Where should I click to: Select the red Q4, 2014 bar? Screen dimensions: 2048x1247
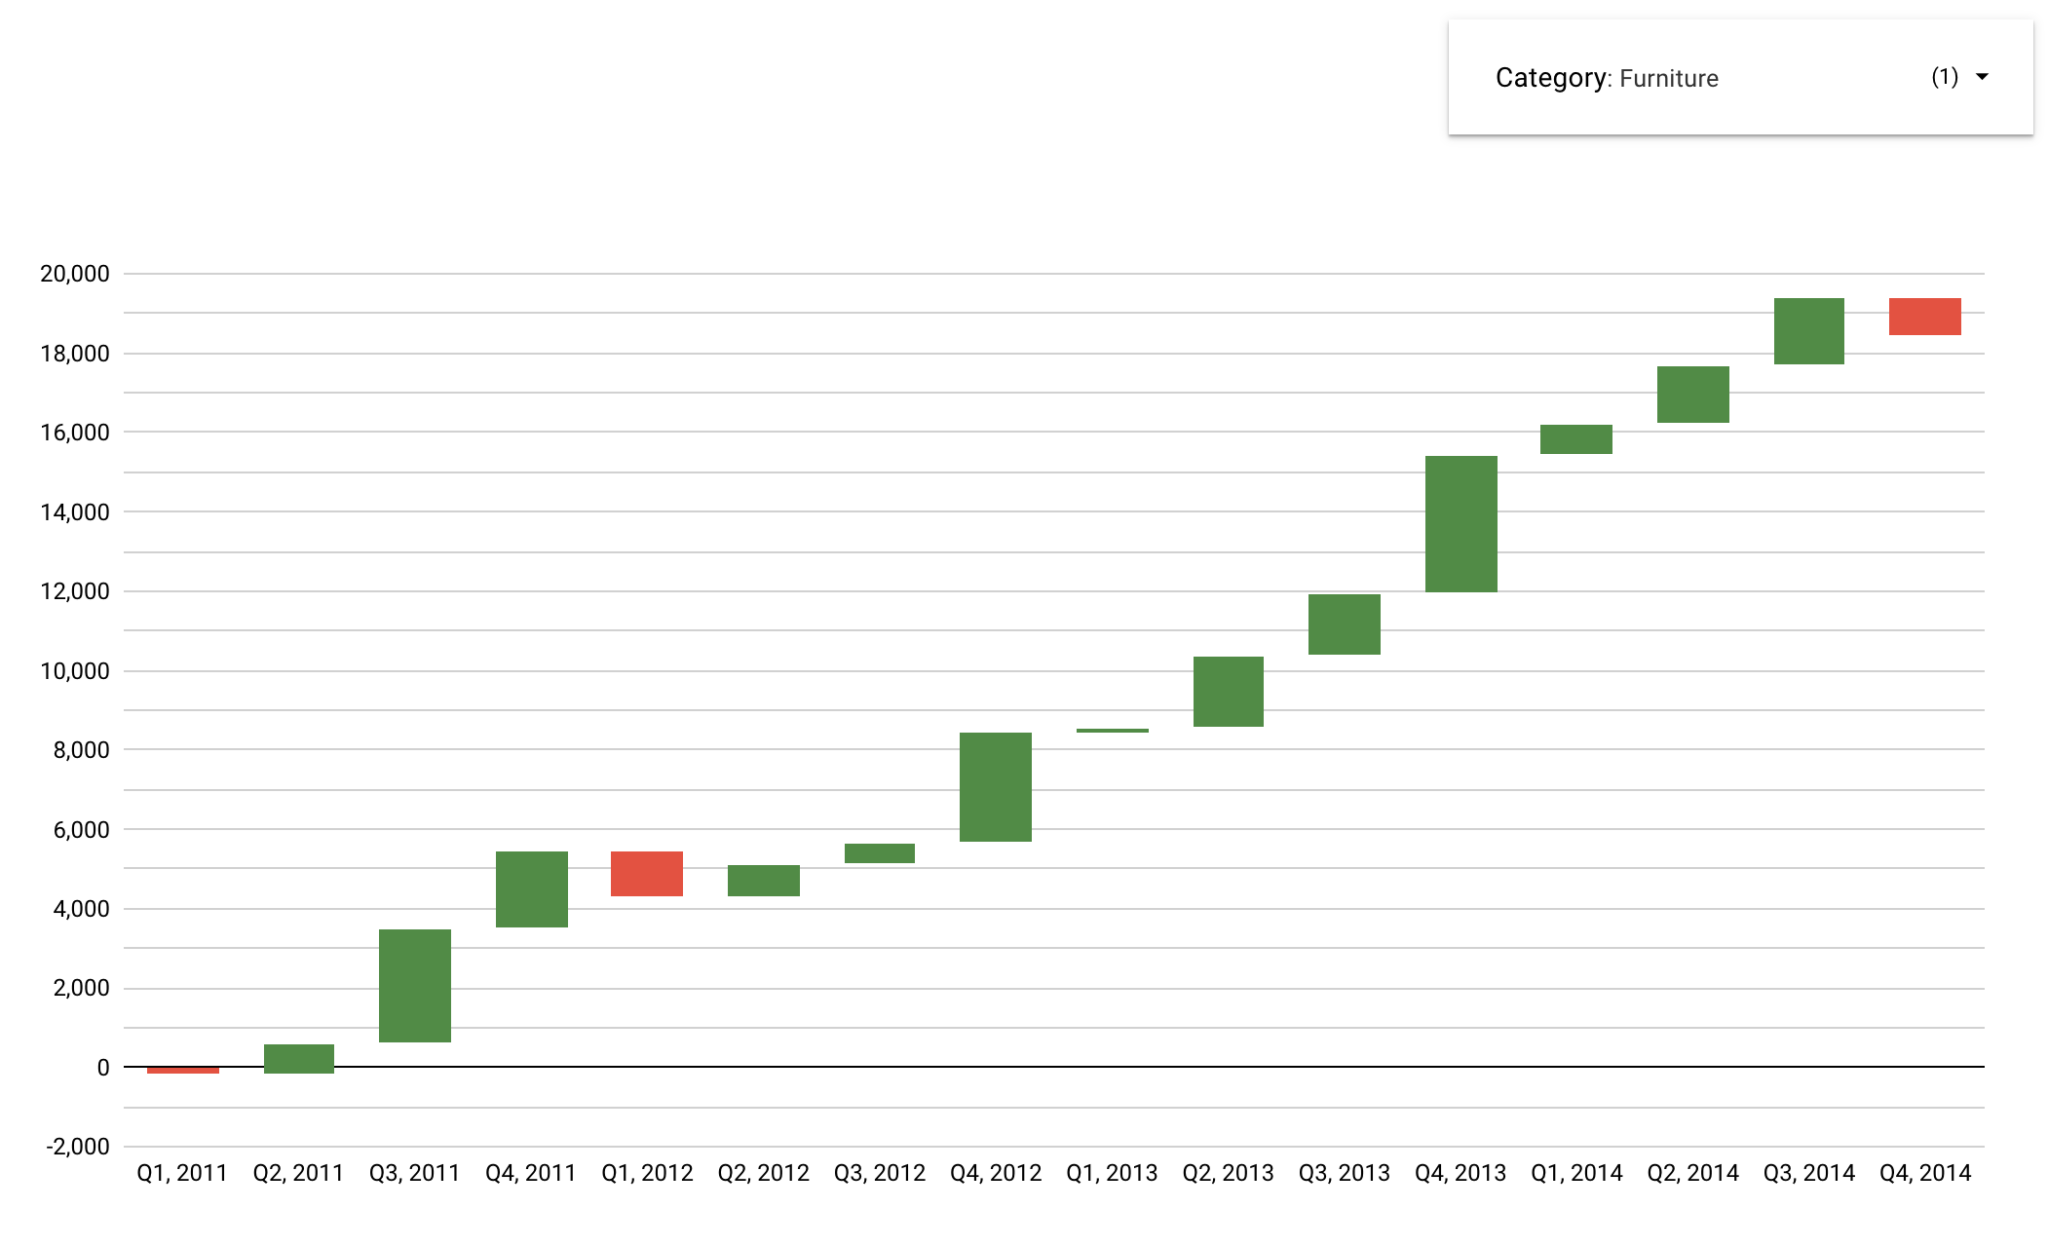[x=1925, y=315]
